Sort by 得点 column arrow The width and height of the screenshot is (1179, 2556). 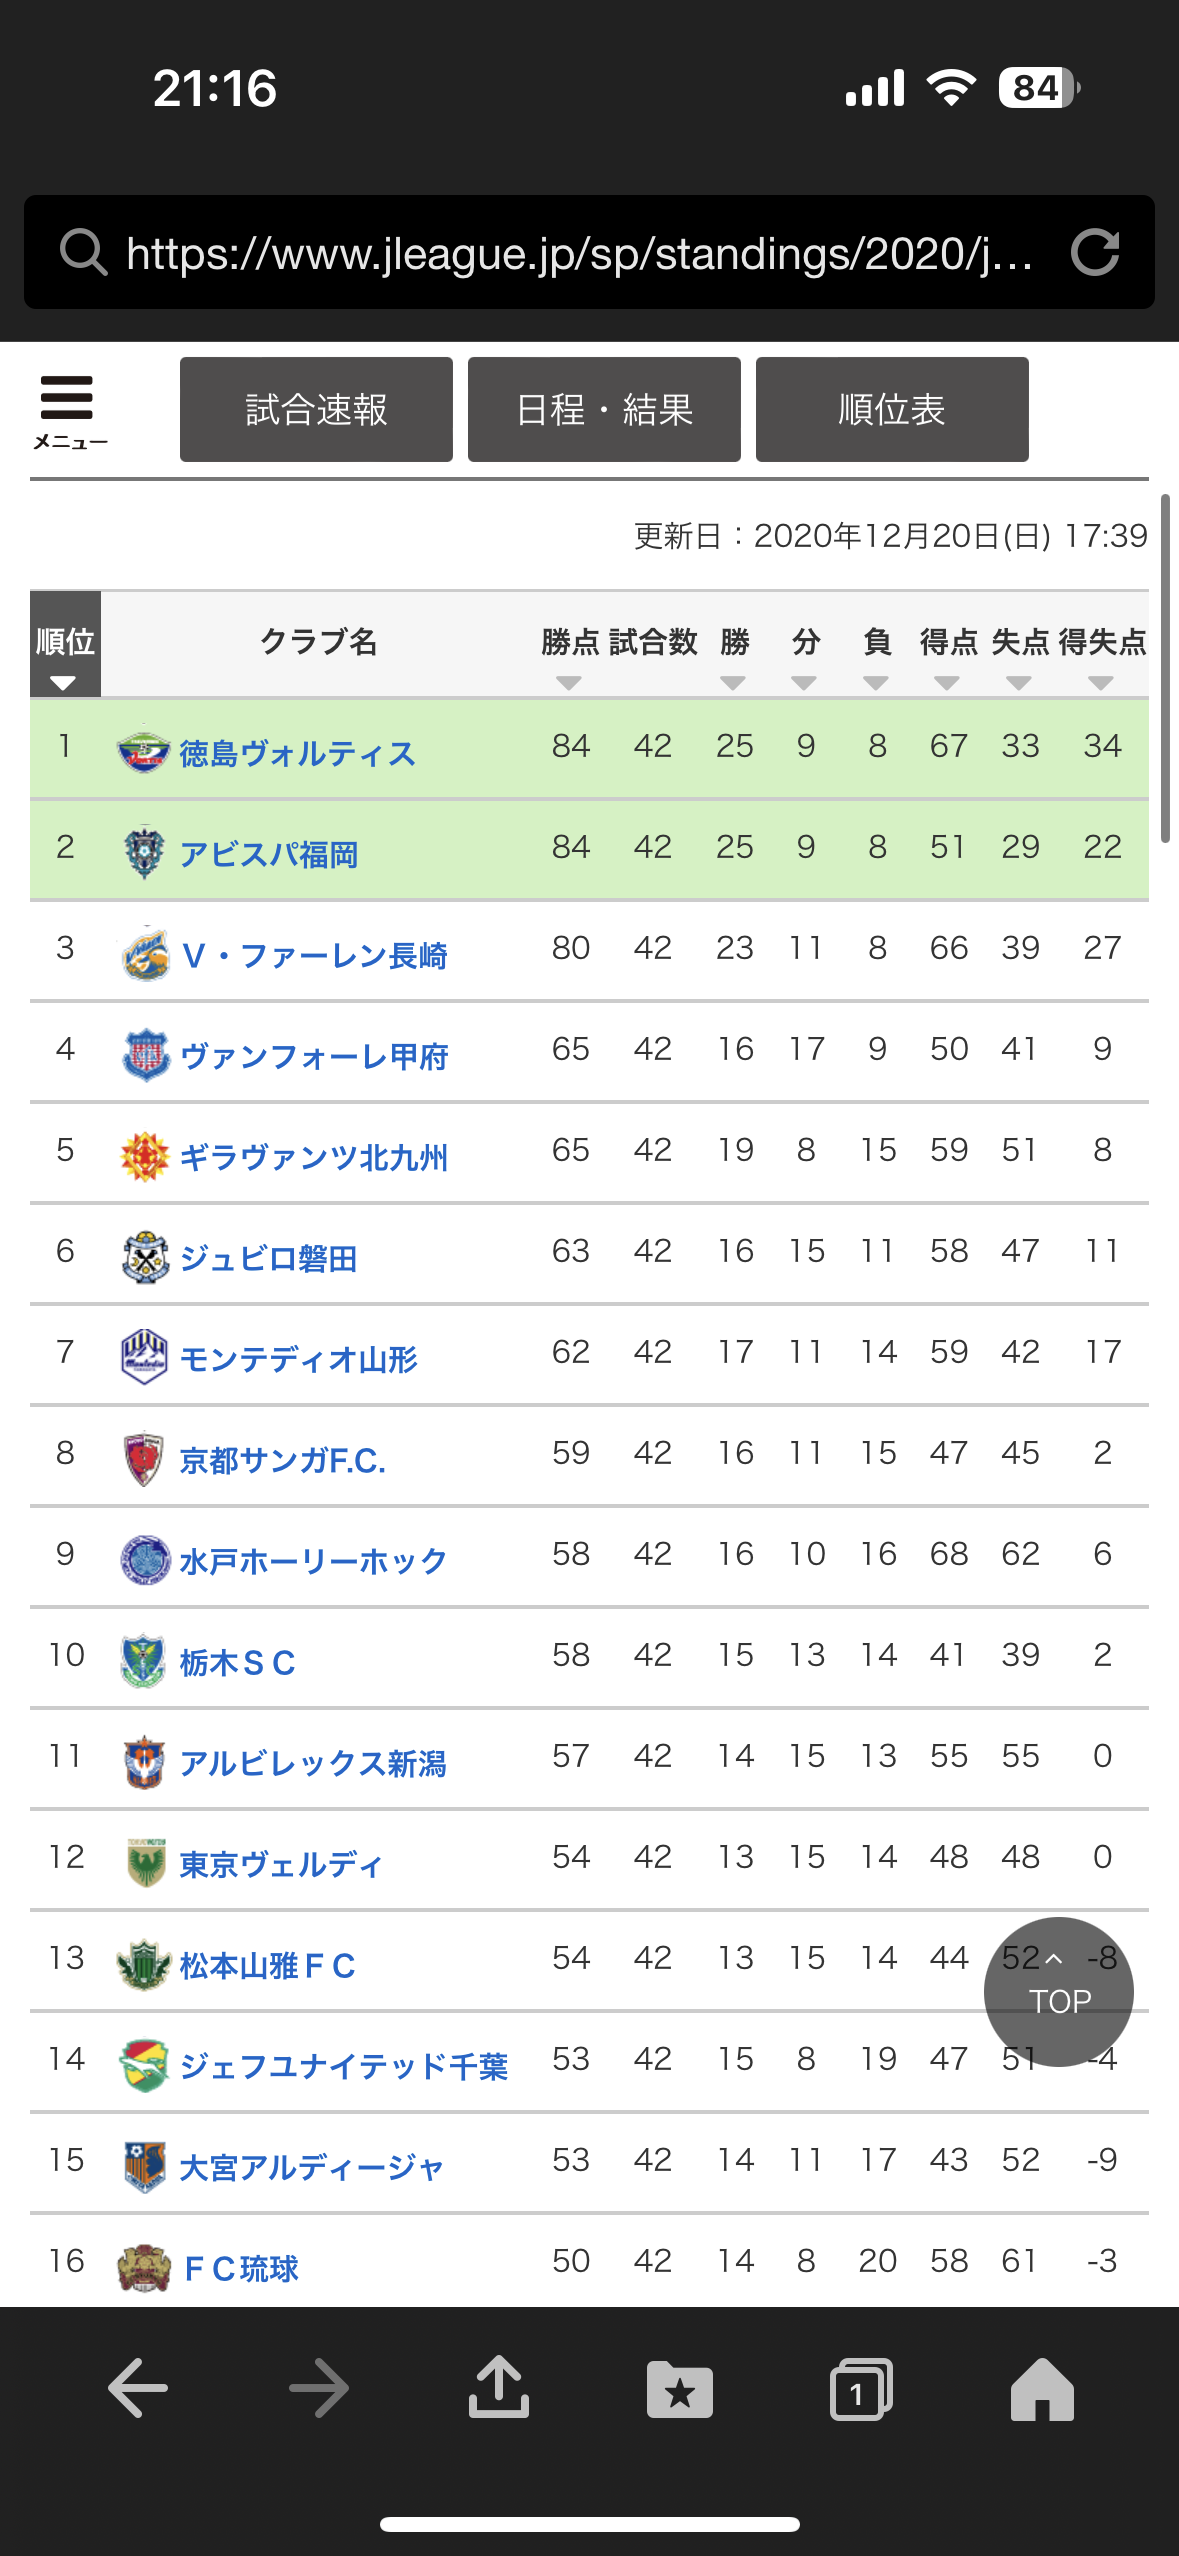947,683
